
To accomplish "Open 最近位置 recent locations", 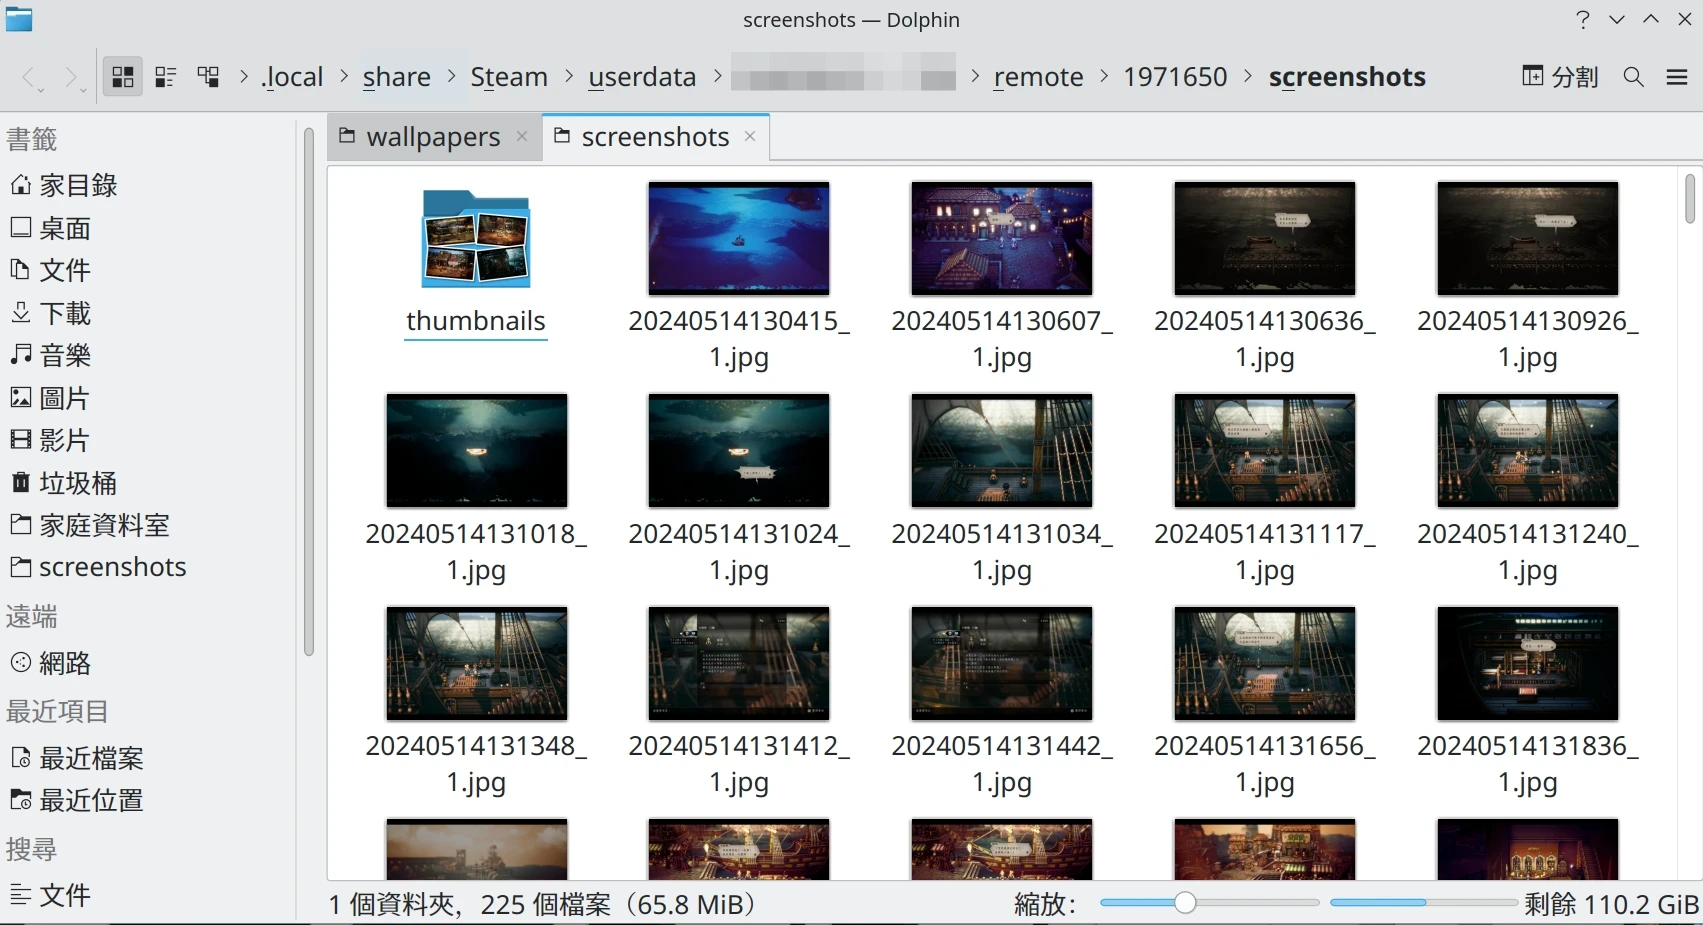I will coord(77,800).
